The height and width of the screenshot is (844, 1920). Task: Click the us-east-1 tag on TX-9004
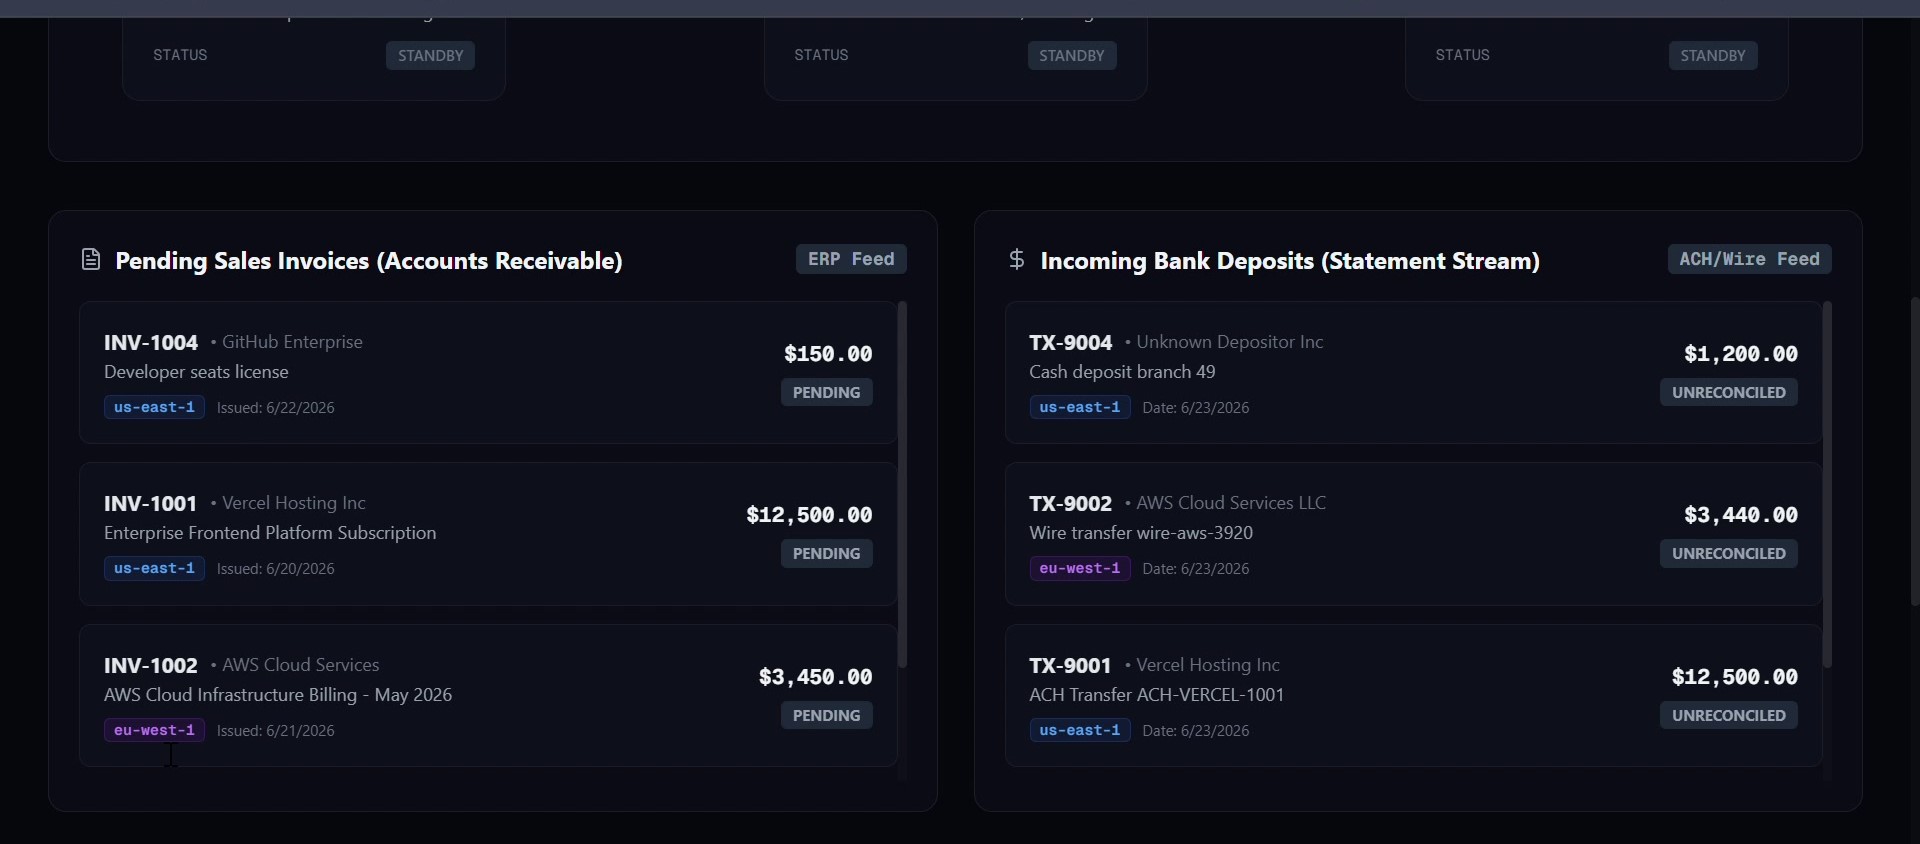click(x=1080, y=408)
